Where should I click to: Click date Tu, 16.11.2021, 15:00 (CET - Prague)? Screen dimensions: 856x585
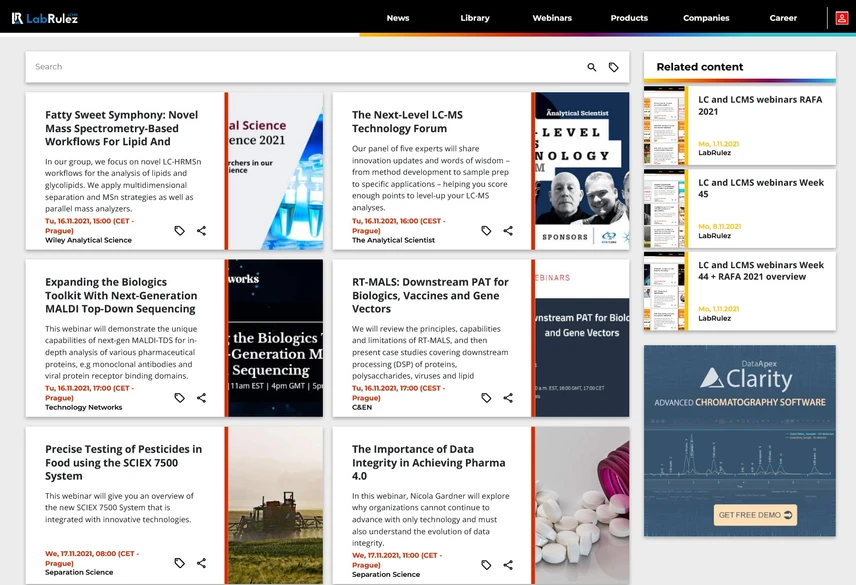coord(90,226)
